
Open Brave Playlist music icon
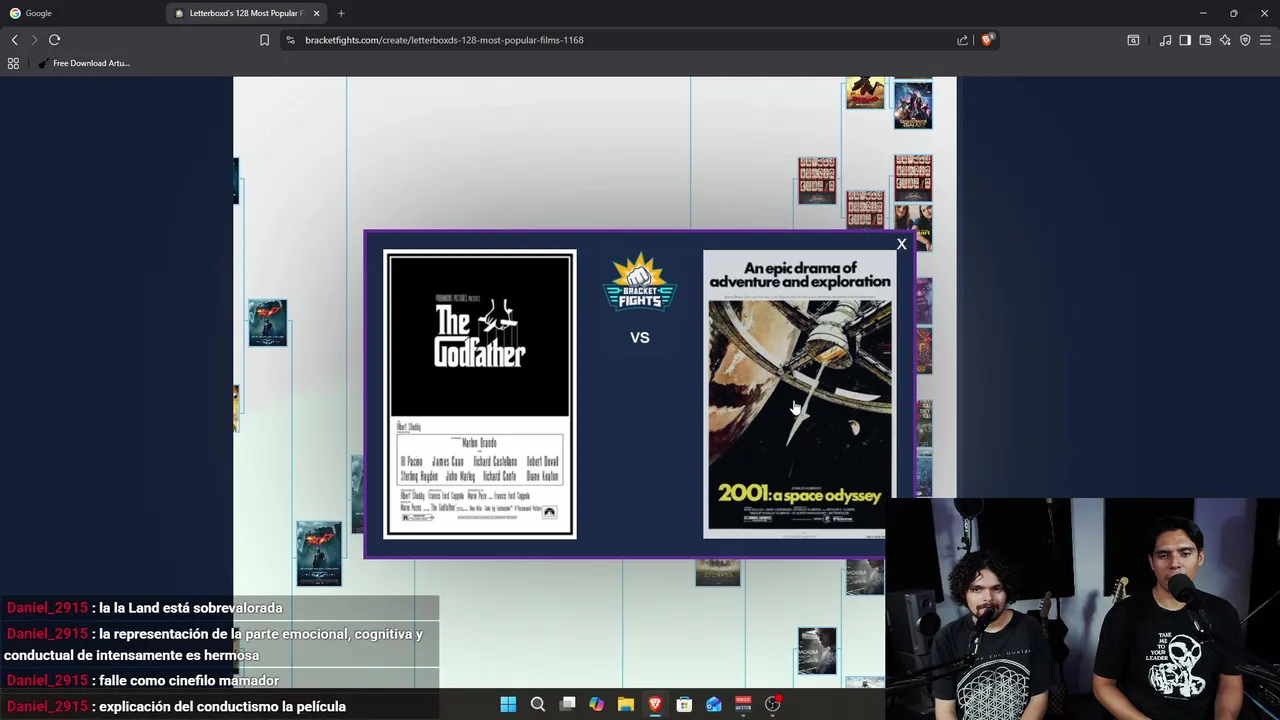point(1165,40)
